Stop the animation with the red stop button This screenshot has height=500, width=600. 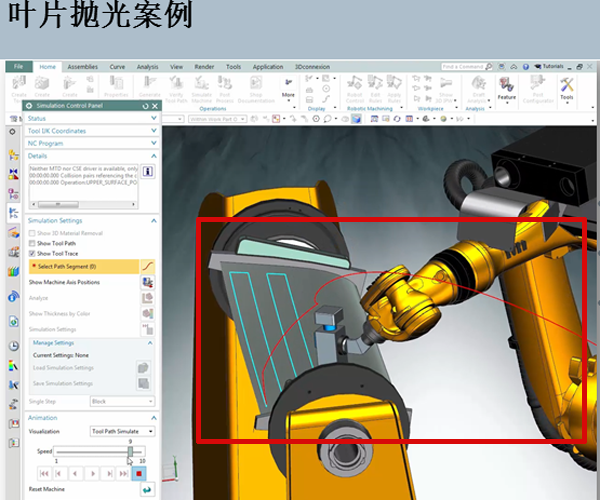pos(138,473)
